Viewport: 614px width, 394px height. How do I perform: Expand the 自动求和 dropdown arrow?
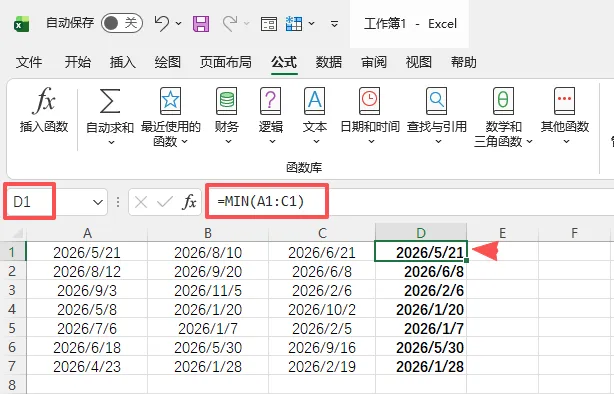111,142
